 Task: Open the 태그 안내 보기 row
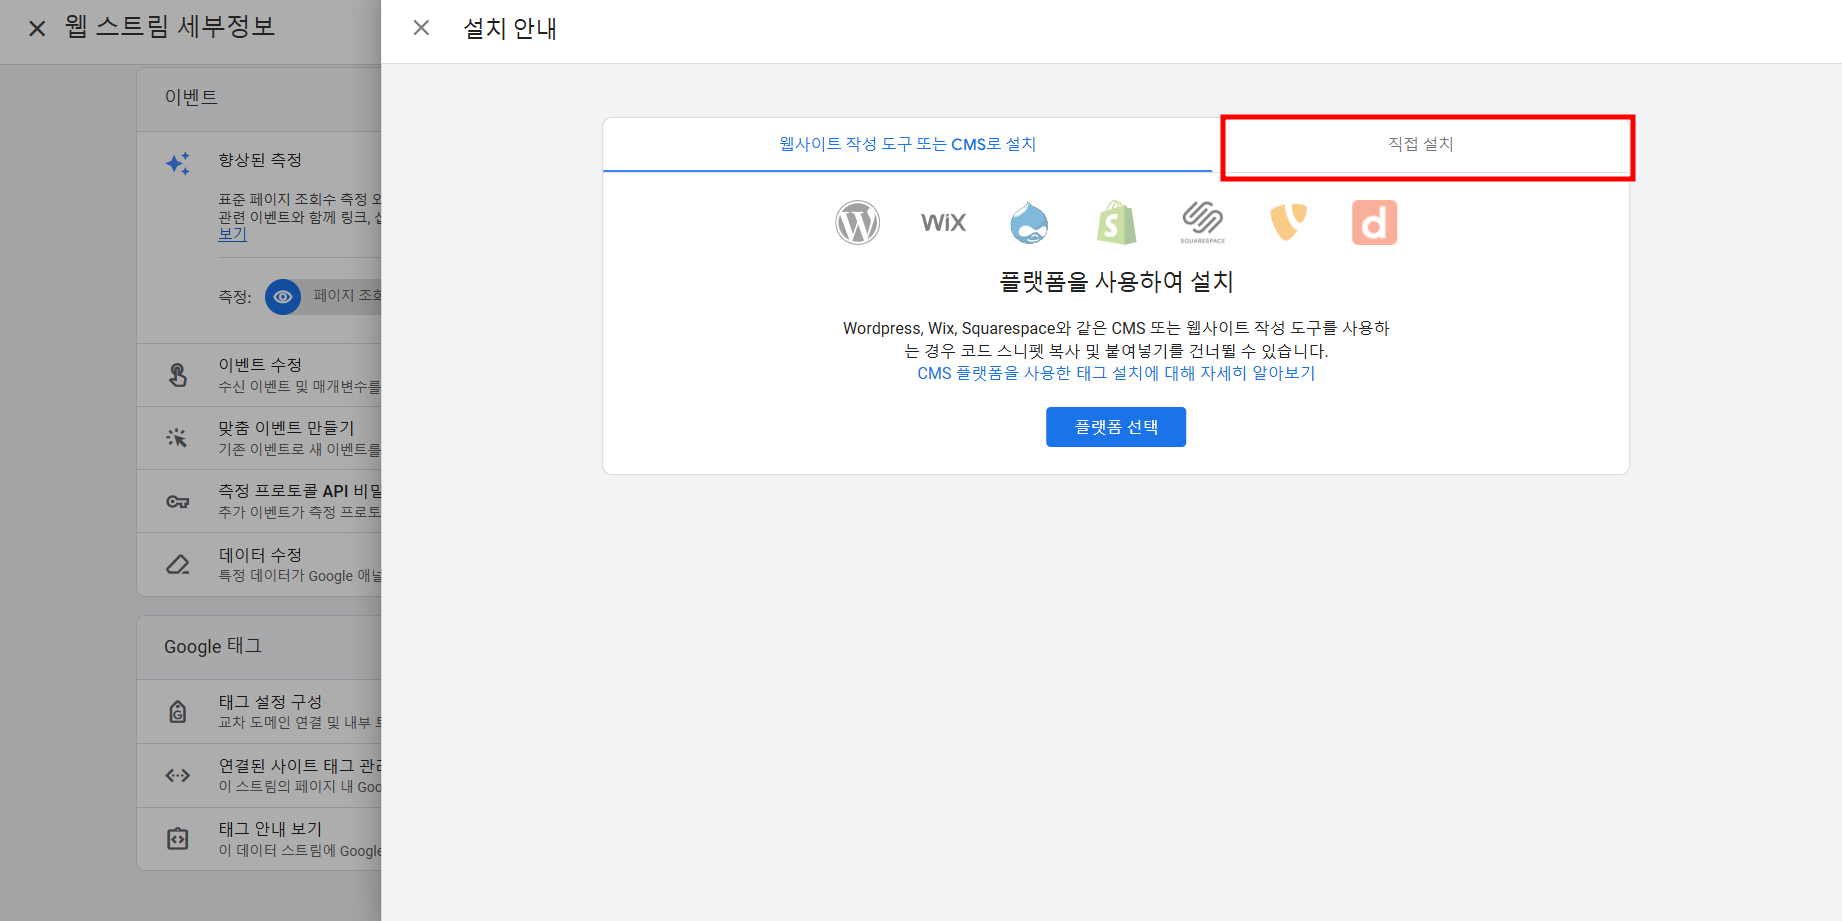[259, 839]
